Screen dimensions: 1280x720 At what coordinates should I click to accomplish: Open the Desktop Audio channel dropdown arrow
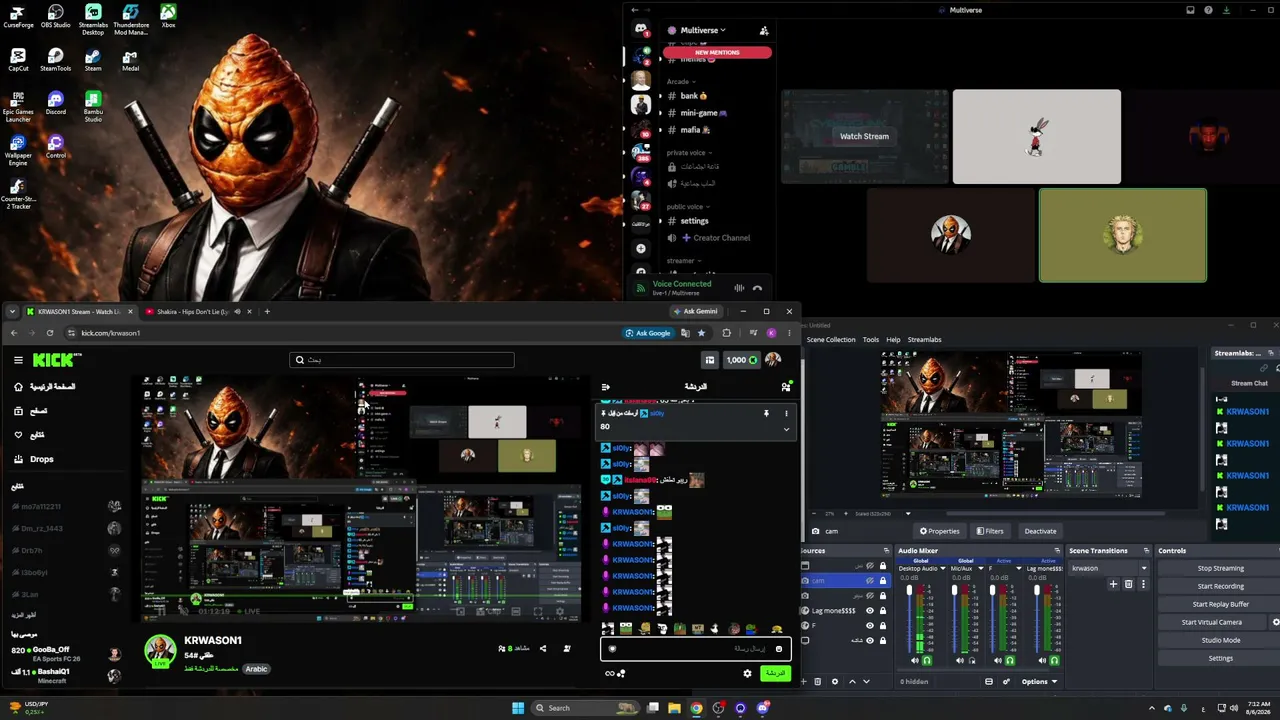coord(942,569)
